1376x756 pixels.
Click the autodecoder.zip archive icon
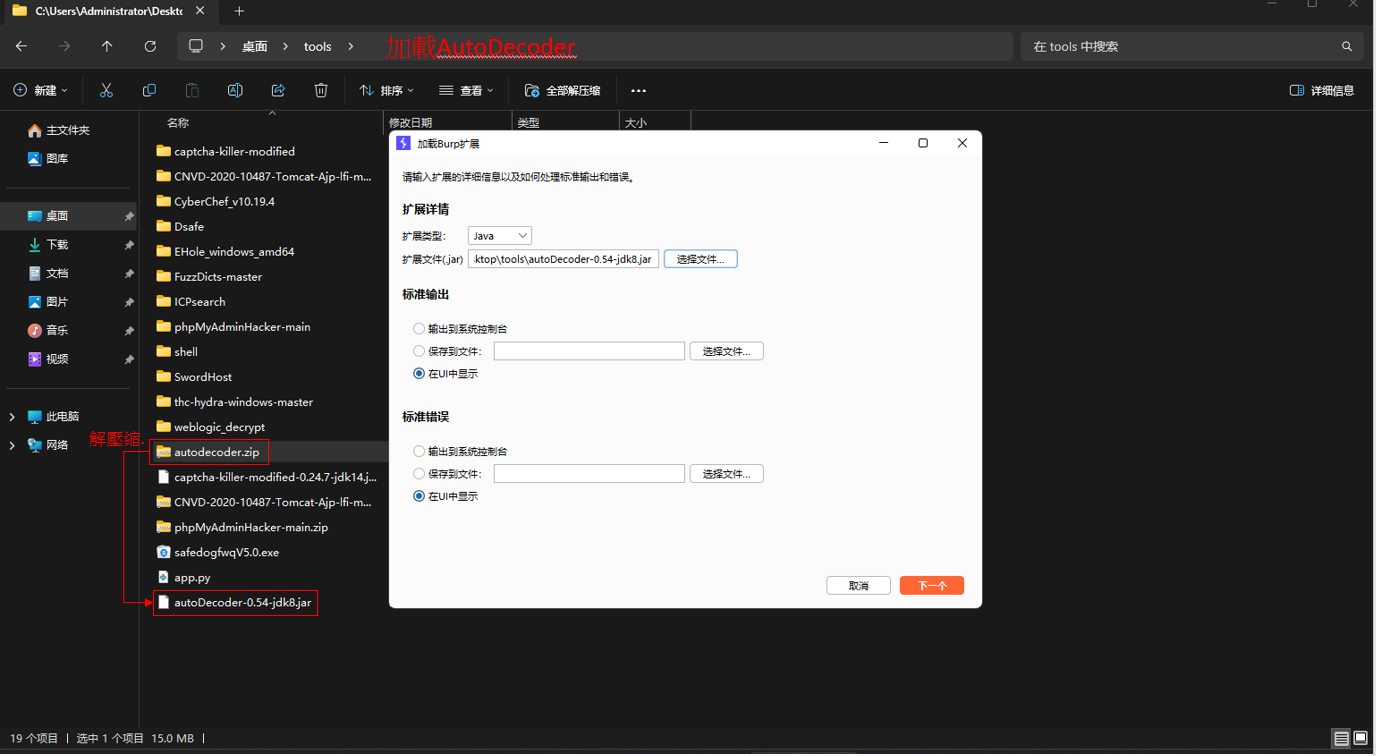click(x=164, y=452)
